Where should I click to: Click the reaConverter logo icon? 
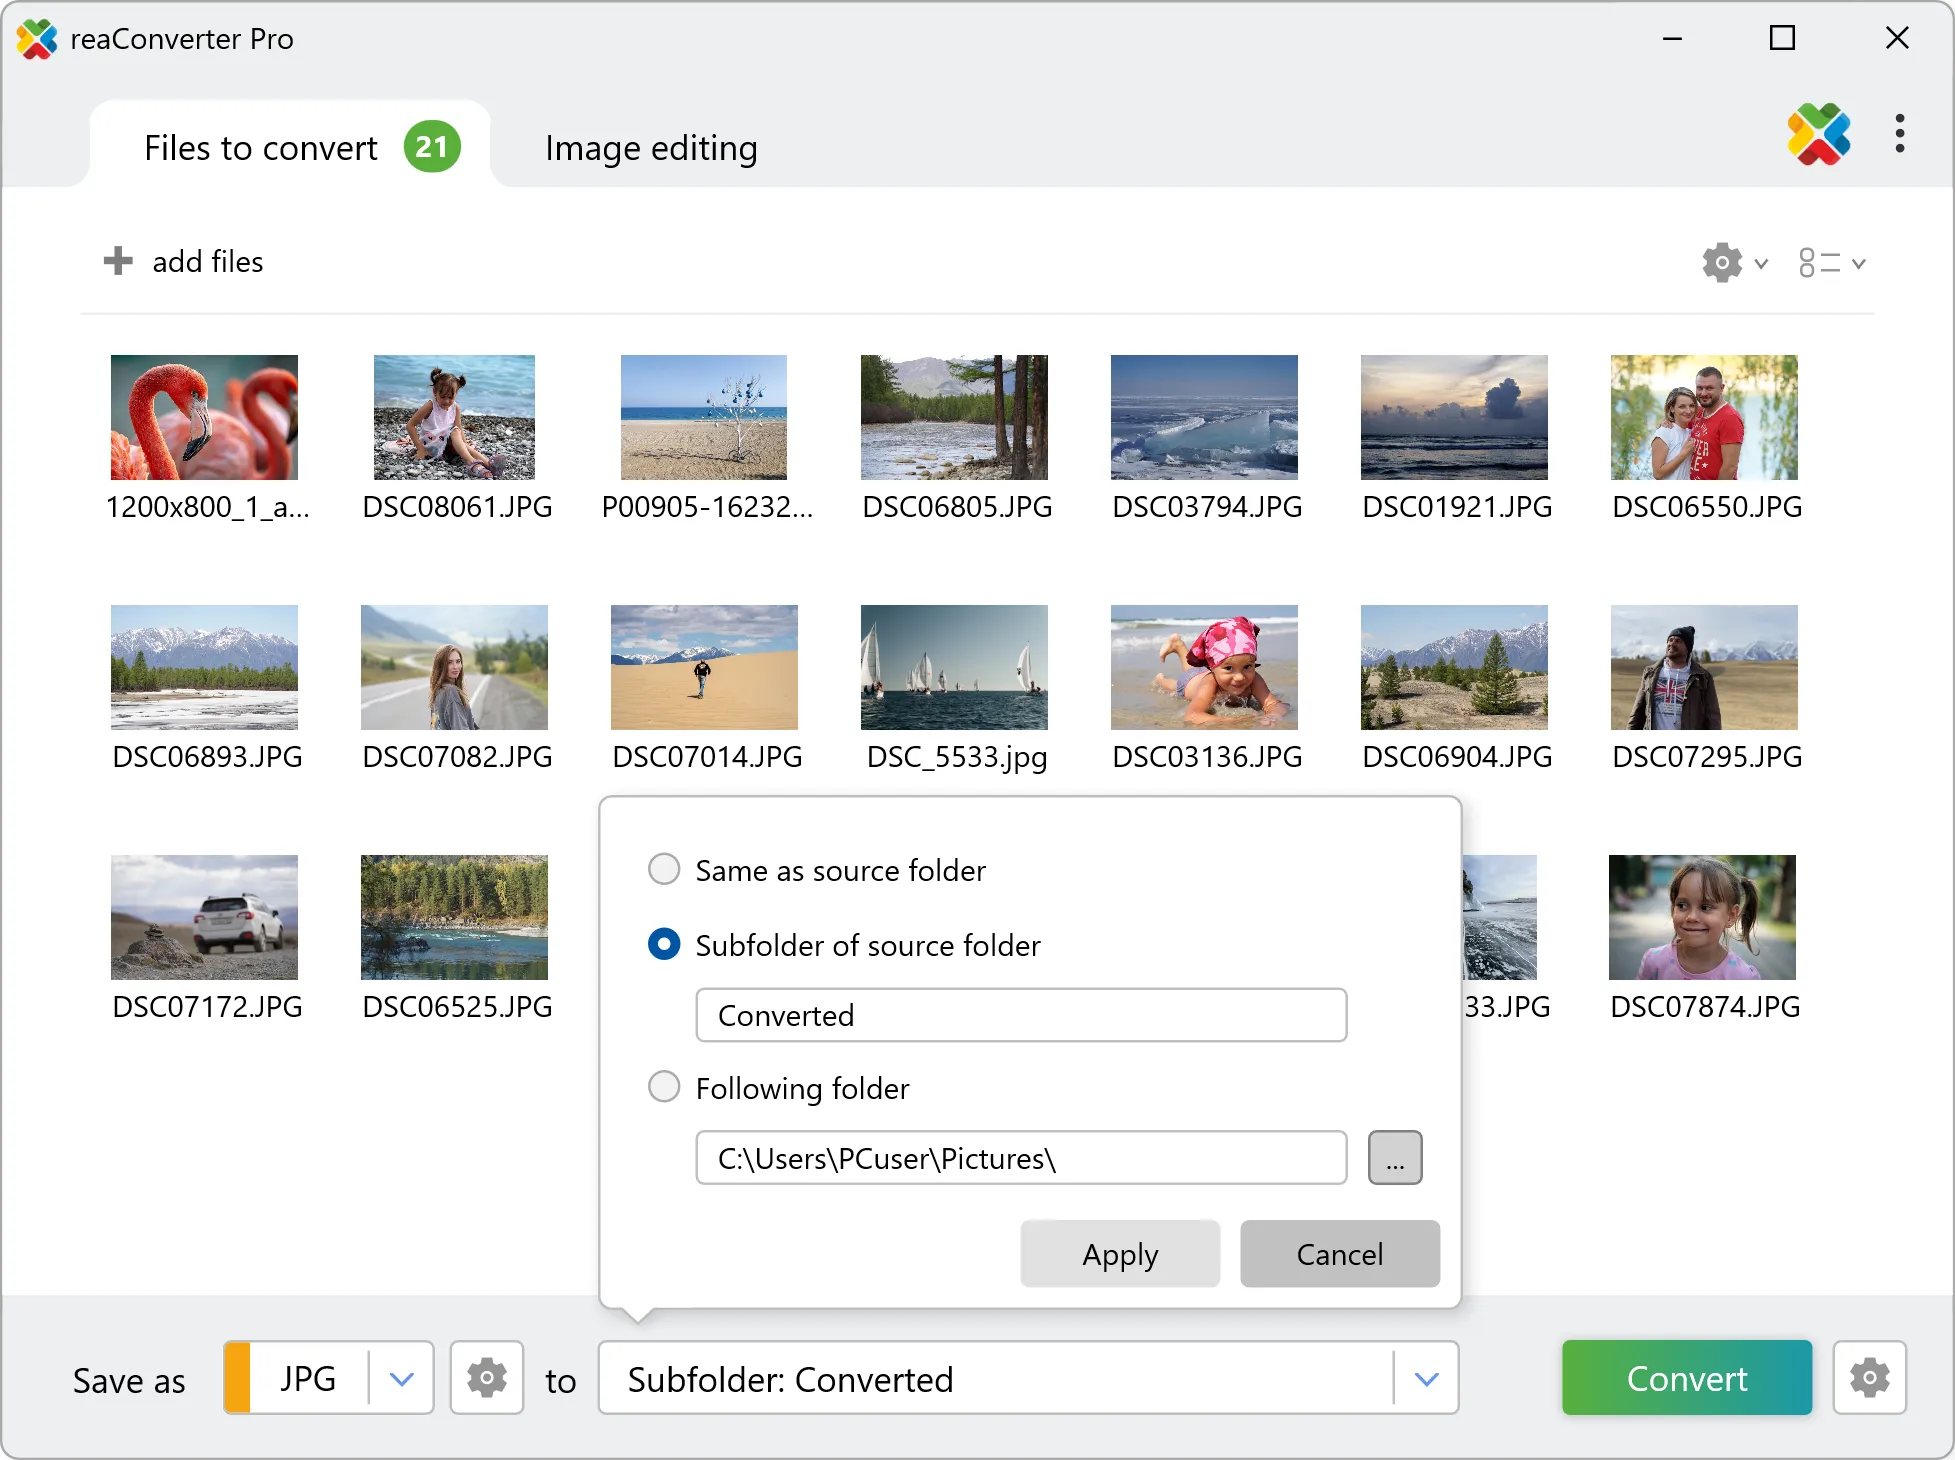(x=1818, y=135)
